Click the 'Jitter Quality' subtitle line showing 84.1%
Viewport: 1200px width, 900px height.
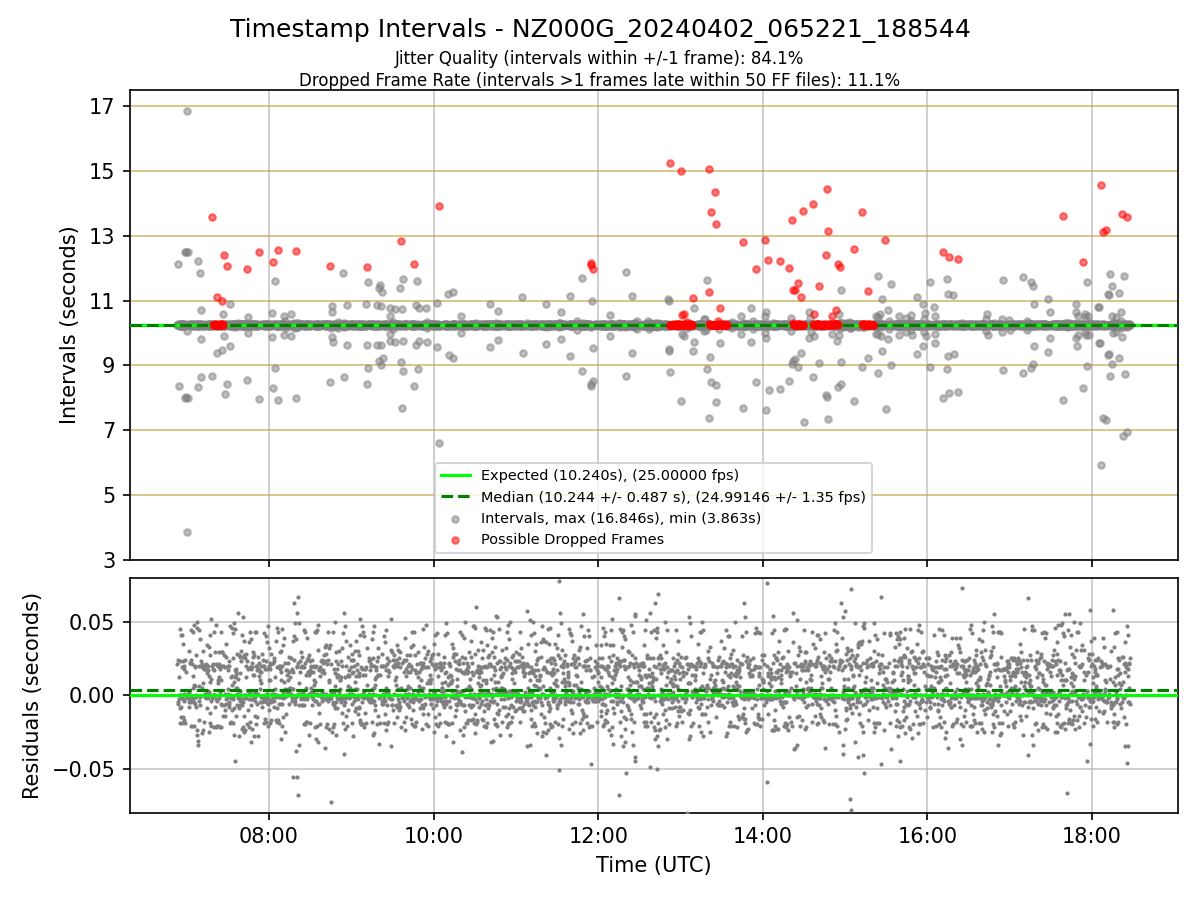(599, 58)
